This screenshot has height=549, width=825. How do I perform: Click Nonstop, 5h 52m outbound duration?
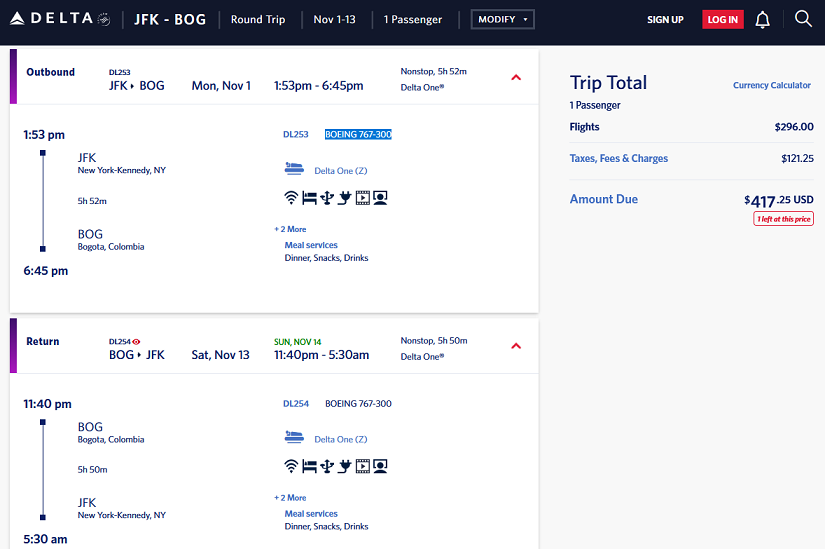(x=434, y=72)
